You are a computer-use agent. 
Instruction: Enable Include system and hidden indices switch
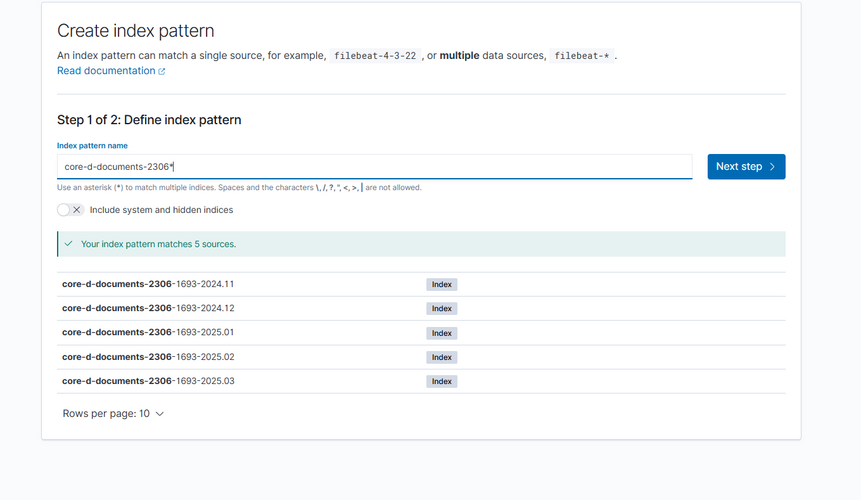(70, 210)
